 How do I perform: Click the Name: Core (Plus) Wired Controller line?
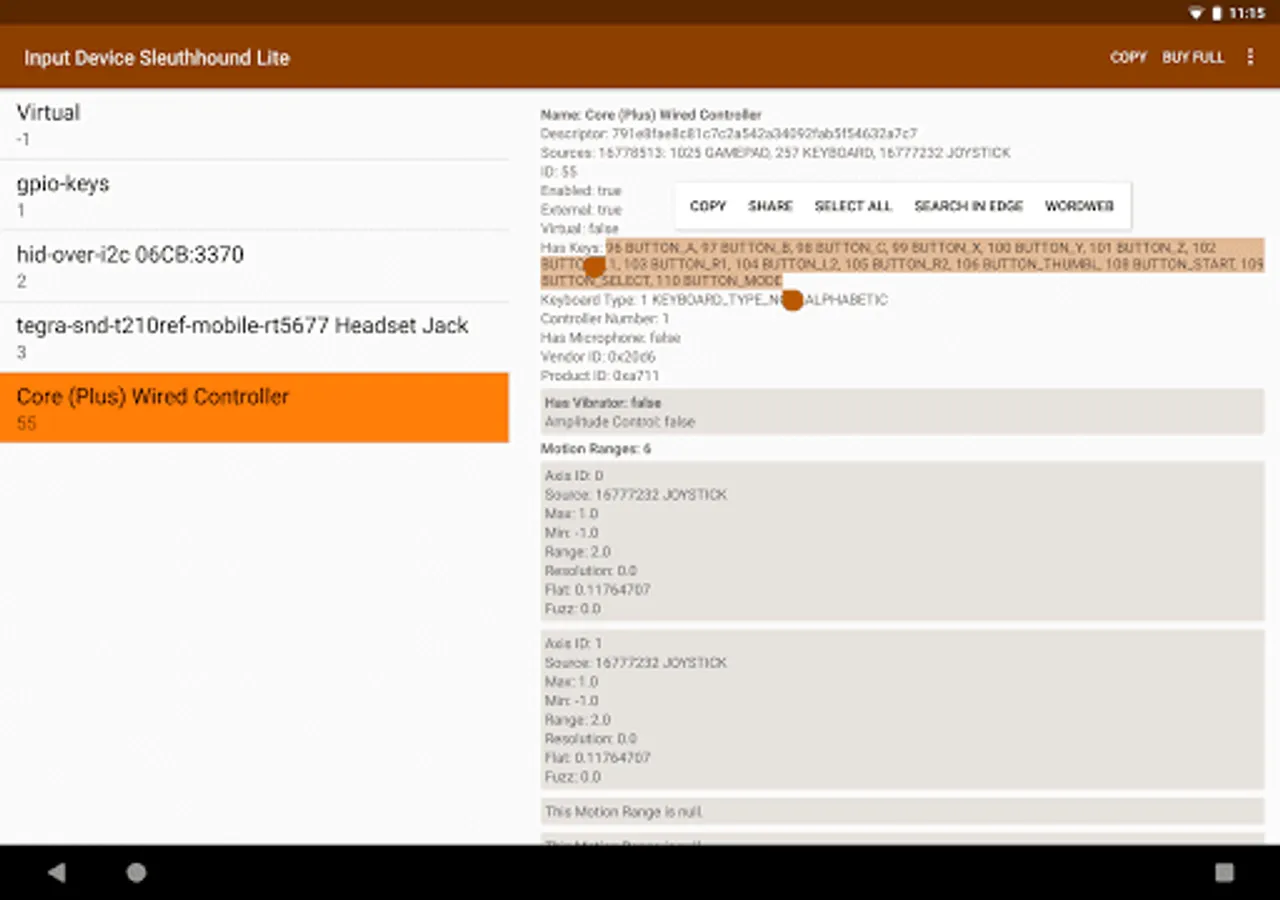[x=651, y=115]
